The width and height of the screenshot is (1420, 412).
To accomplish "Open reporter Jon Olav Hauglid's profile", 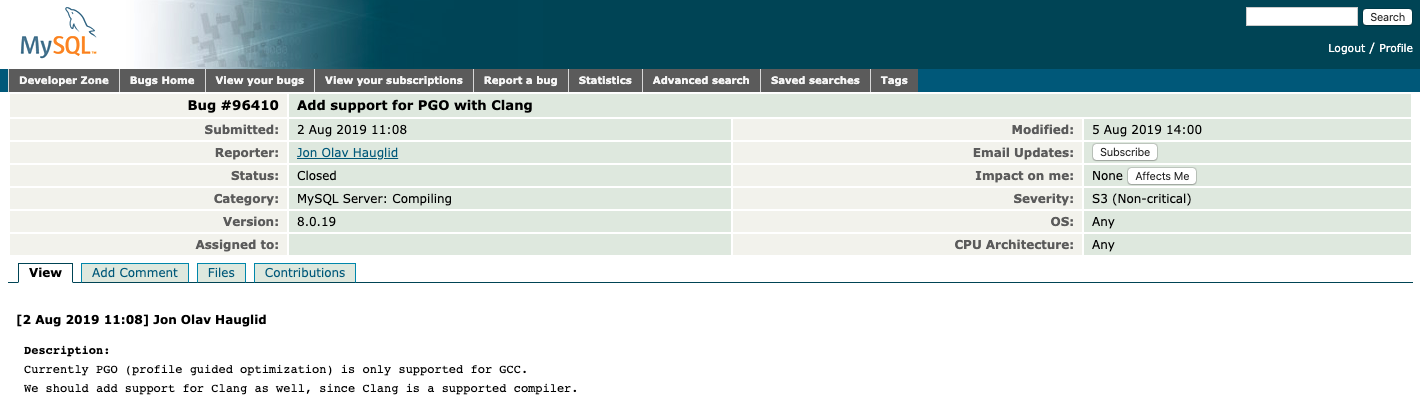I will (x=347, y=153).
